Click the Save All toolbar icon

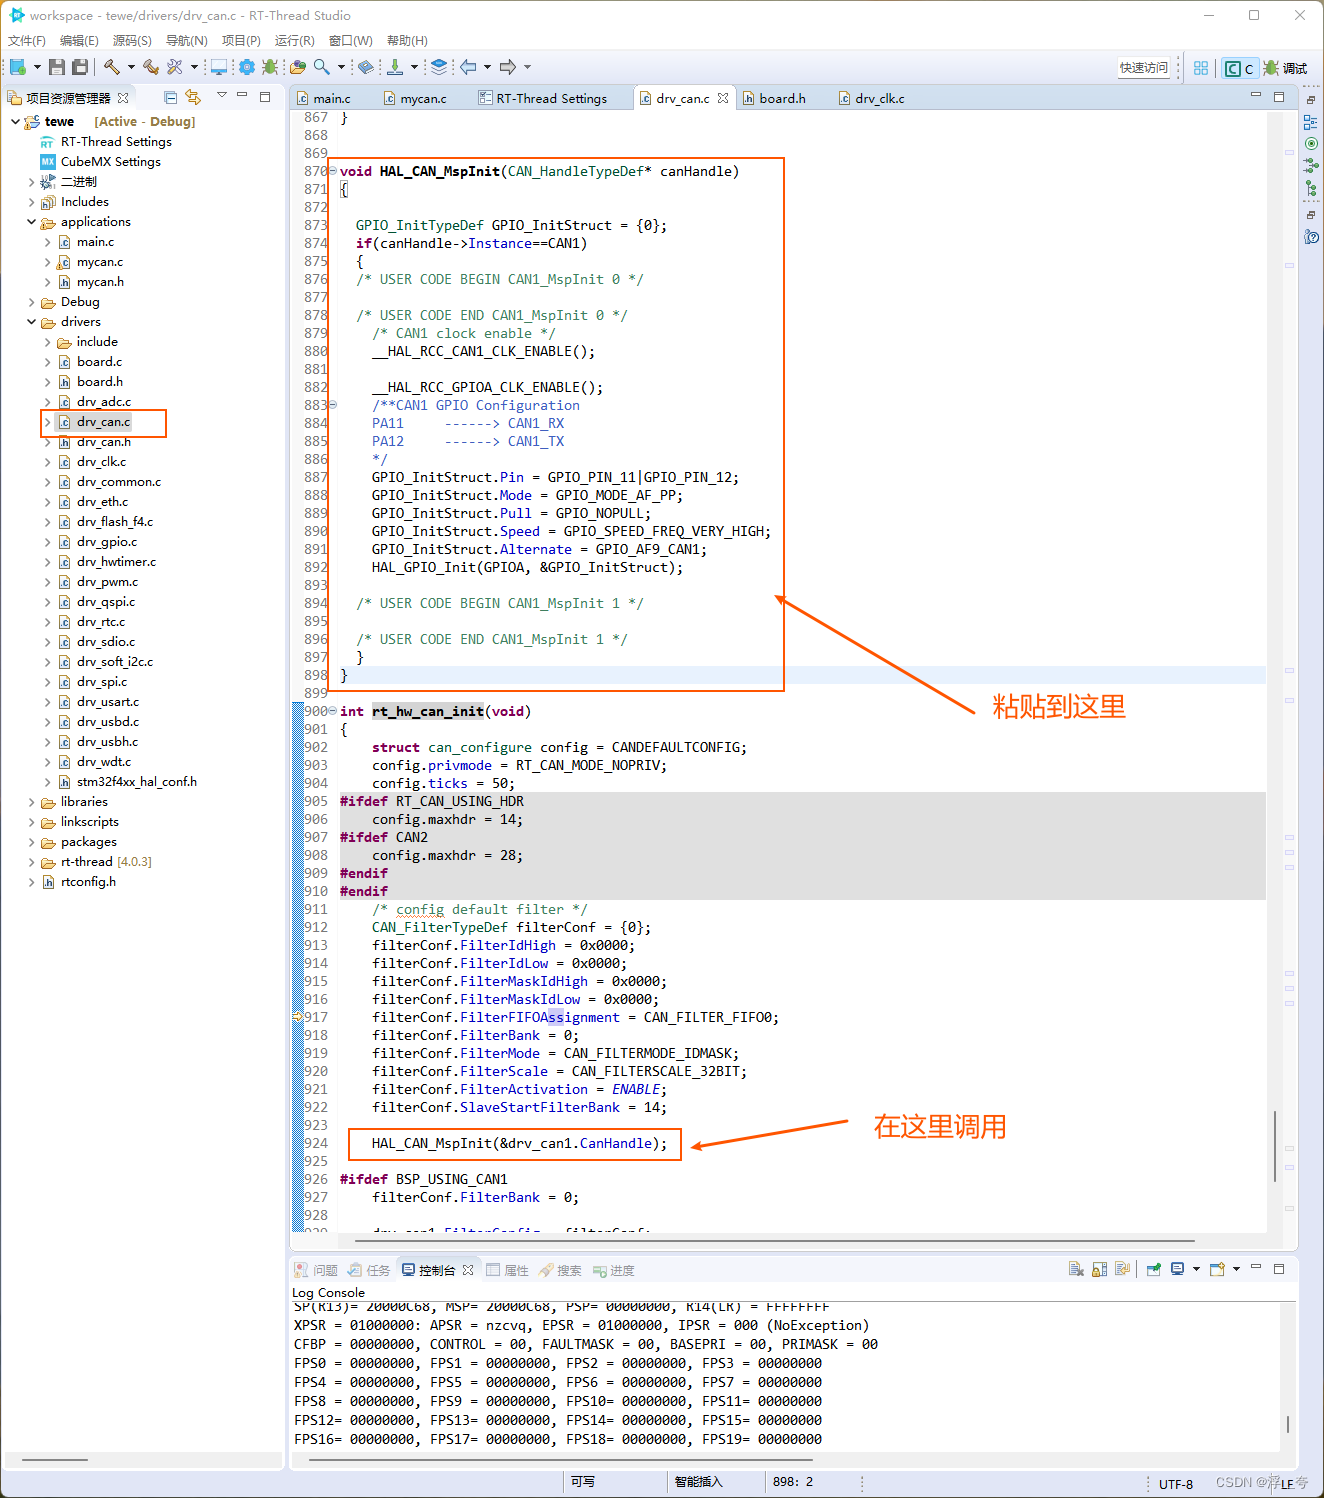click(79, 67)
